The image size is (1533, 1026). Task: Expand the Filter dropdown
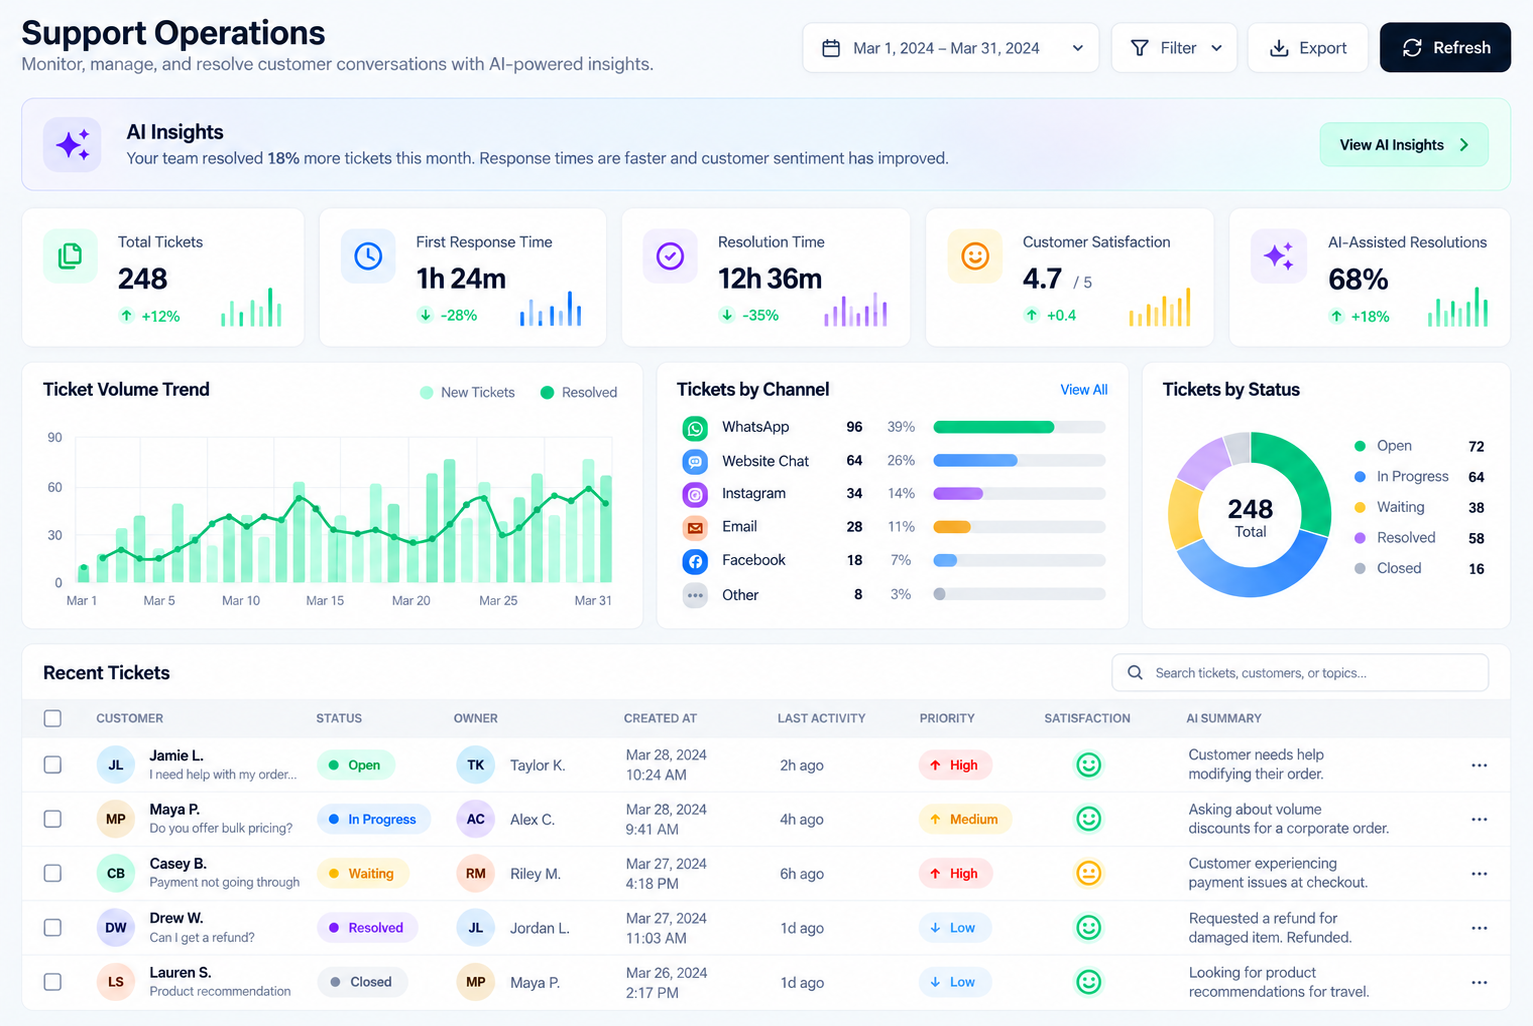pyautogui.click(x=1174, y=48)
